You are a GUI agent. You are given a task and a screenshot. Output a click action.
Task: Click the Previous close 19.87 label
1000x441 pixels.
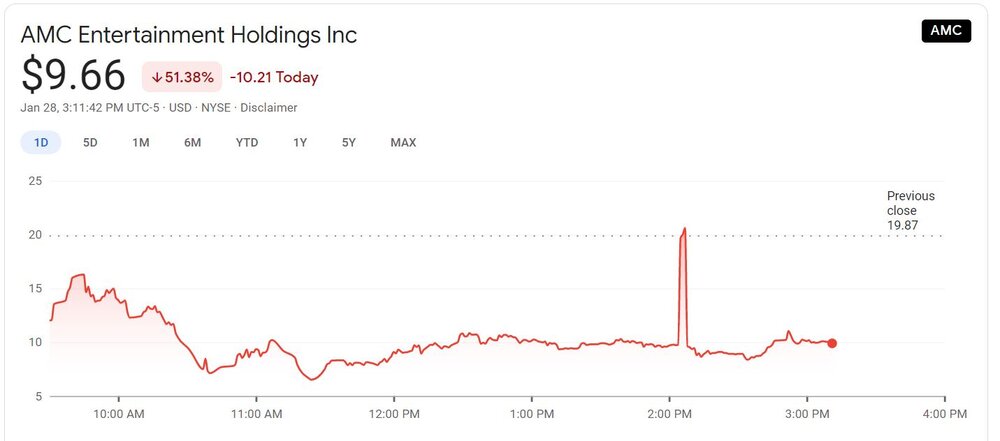pos(910,210)
